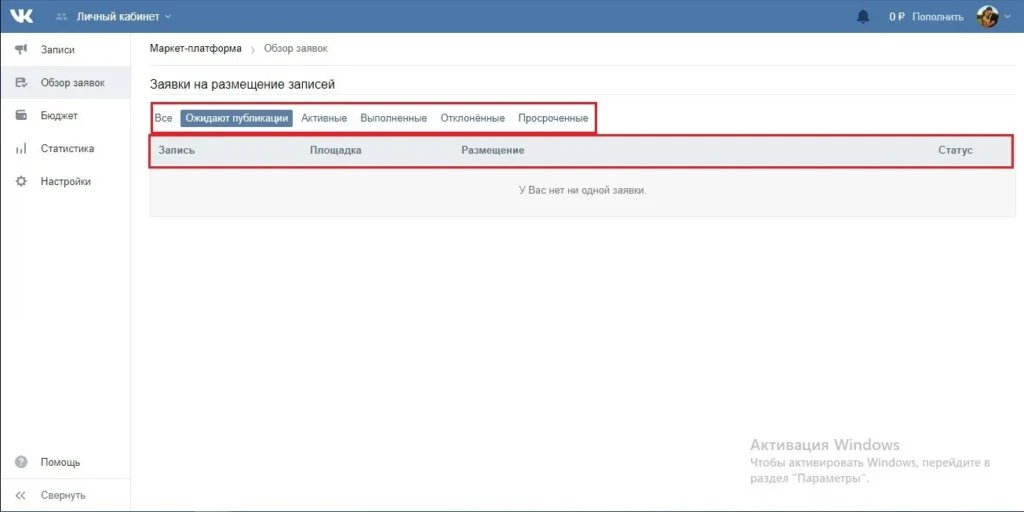
Task: Click the question mark Помощь icon
Action: click(21, 462)
